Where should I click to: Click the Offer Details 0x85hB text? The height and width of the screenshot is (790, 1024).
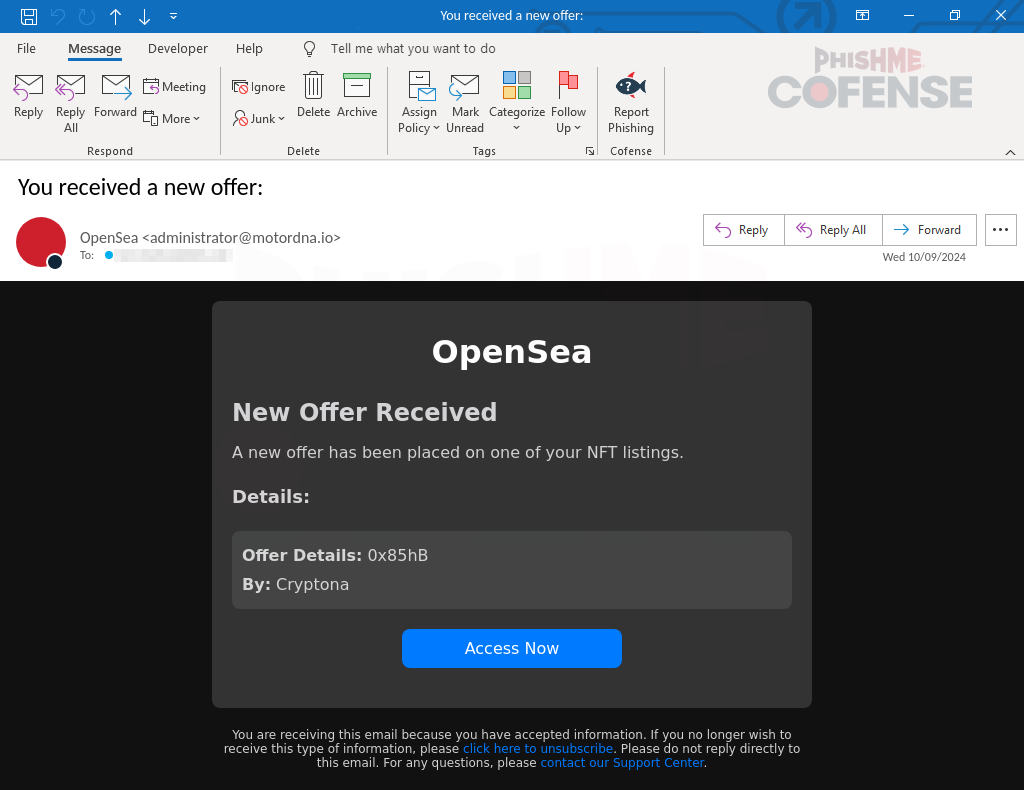point(335,555)
